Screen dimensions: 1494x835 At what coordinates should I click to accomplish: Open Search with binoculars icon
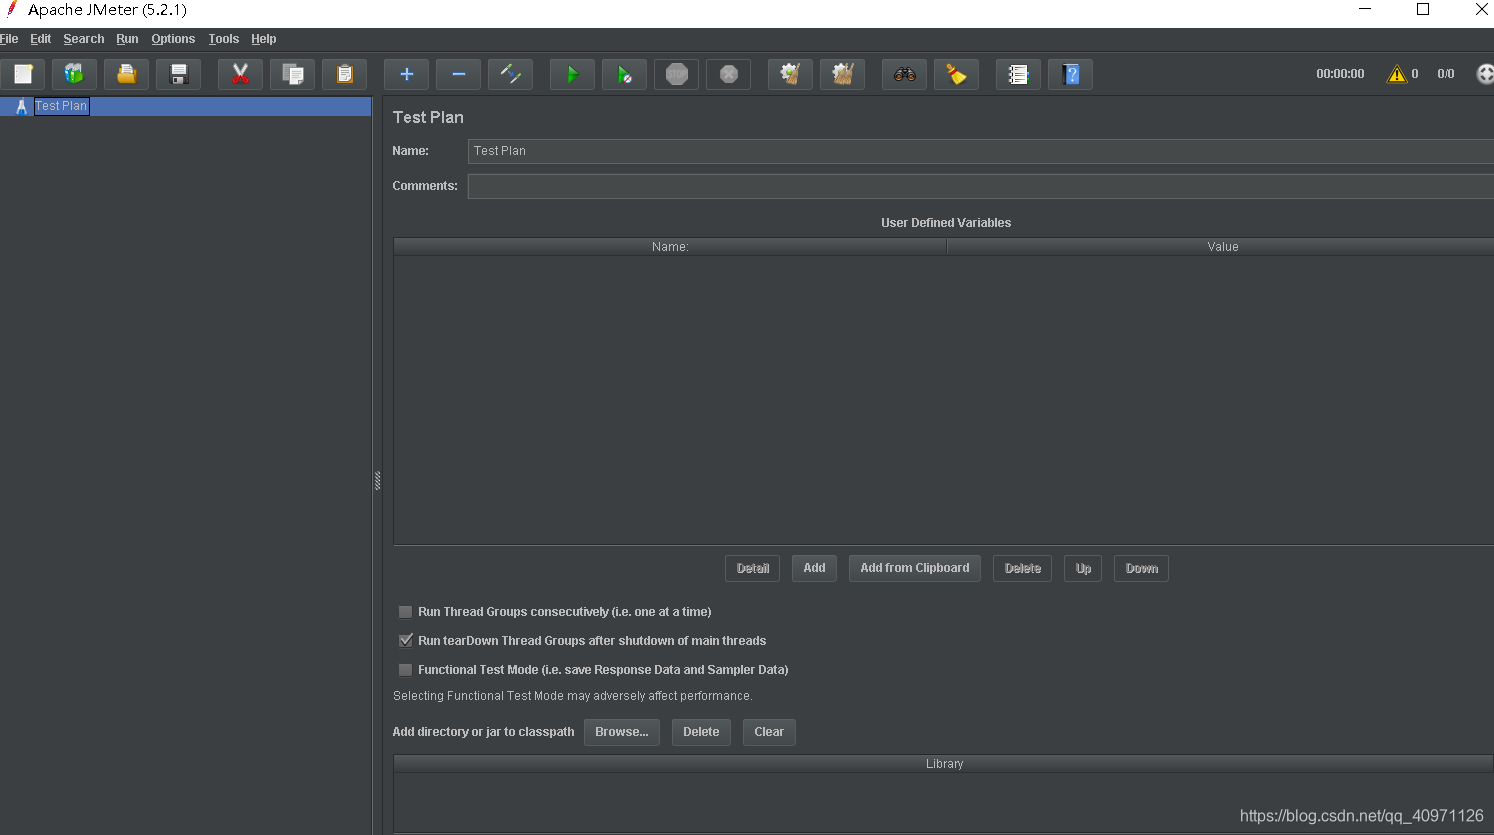905,74
